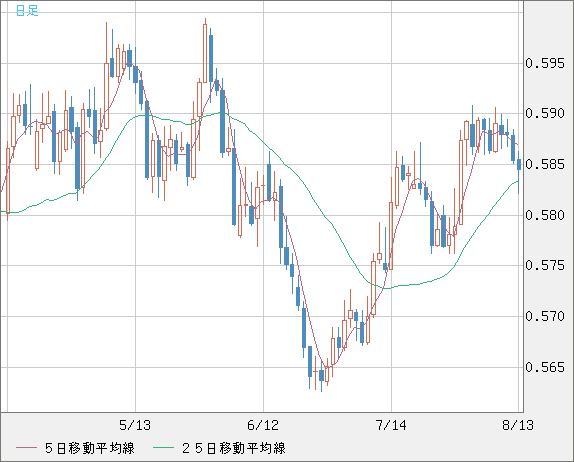This screenshot has width=574, height=462.
Task: Click the 0.575 price axis label
Action: point(545,265)
